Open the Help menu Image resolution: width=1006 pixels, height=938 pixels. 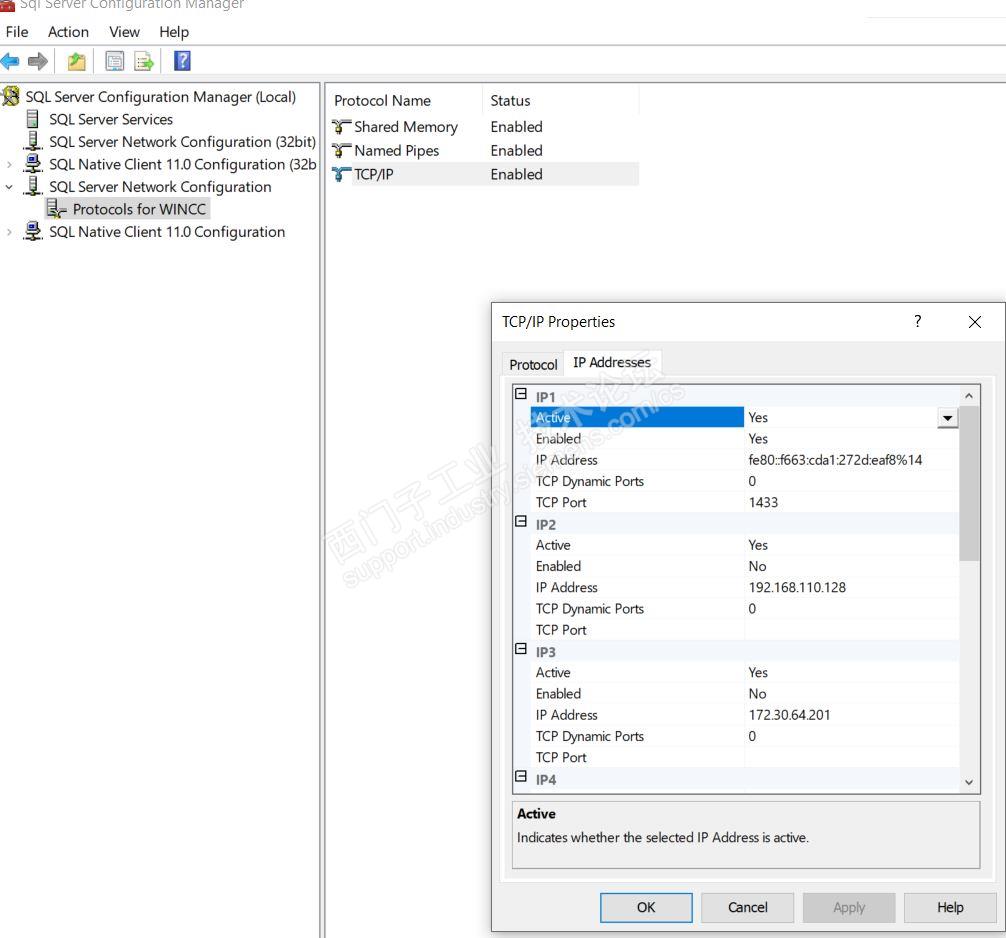pos(174,32)
